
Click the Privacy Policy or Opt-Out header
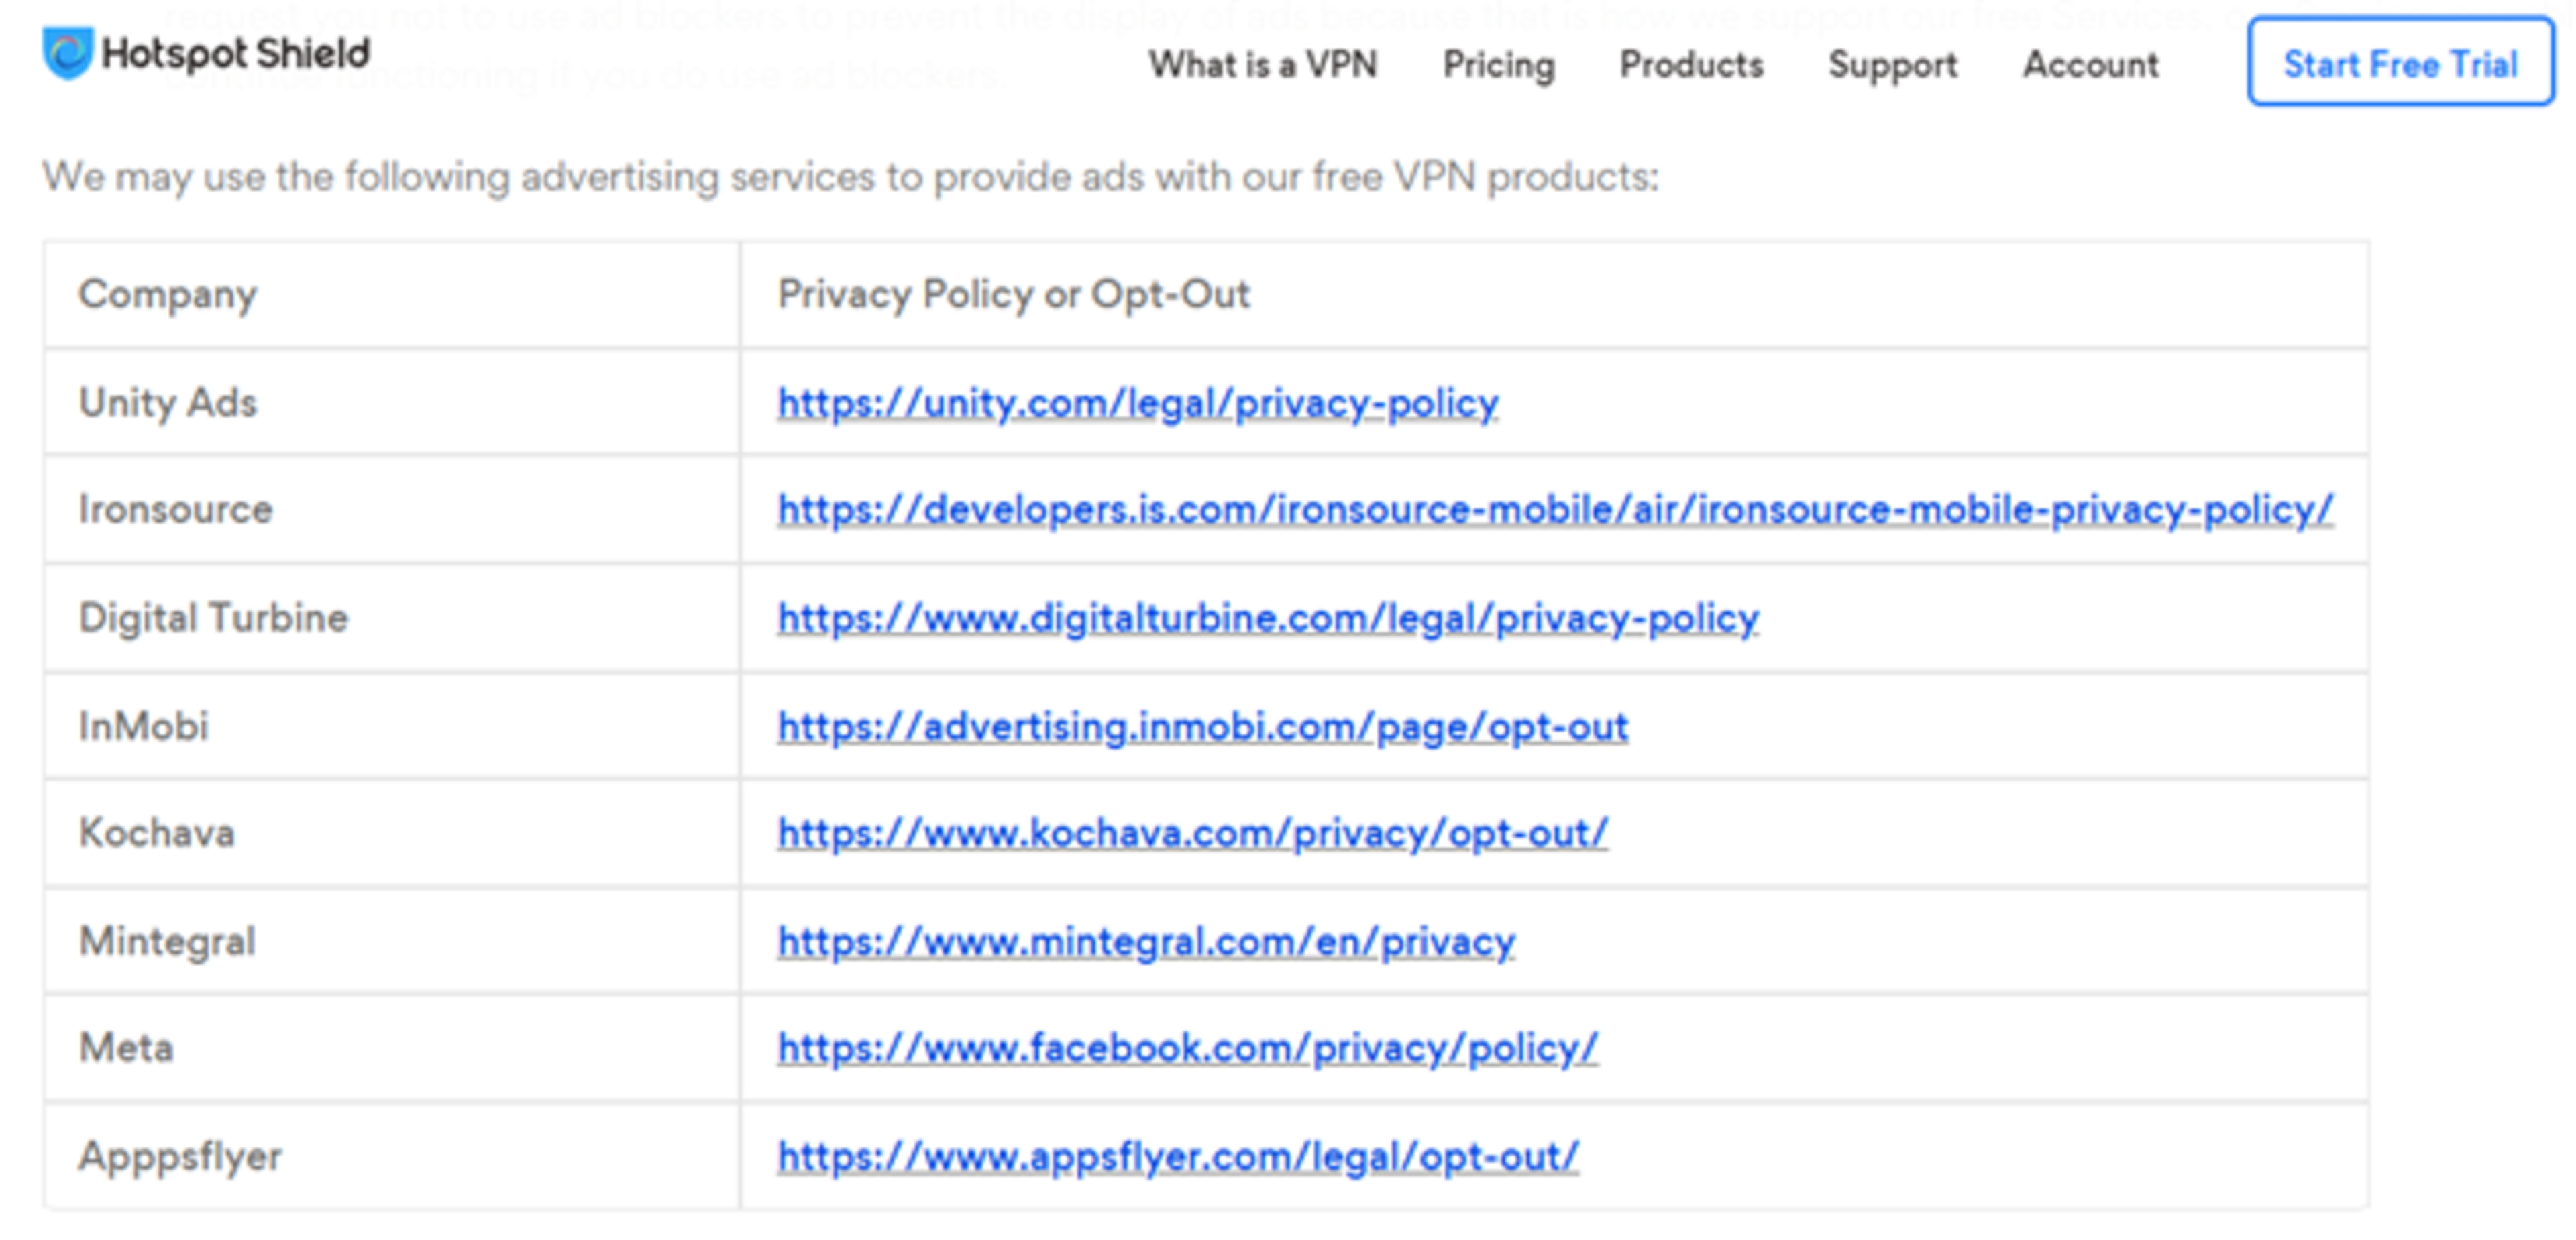click(1013, 295)
